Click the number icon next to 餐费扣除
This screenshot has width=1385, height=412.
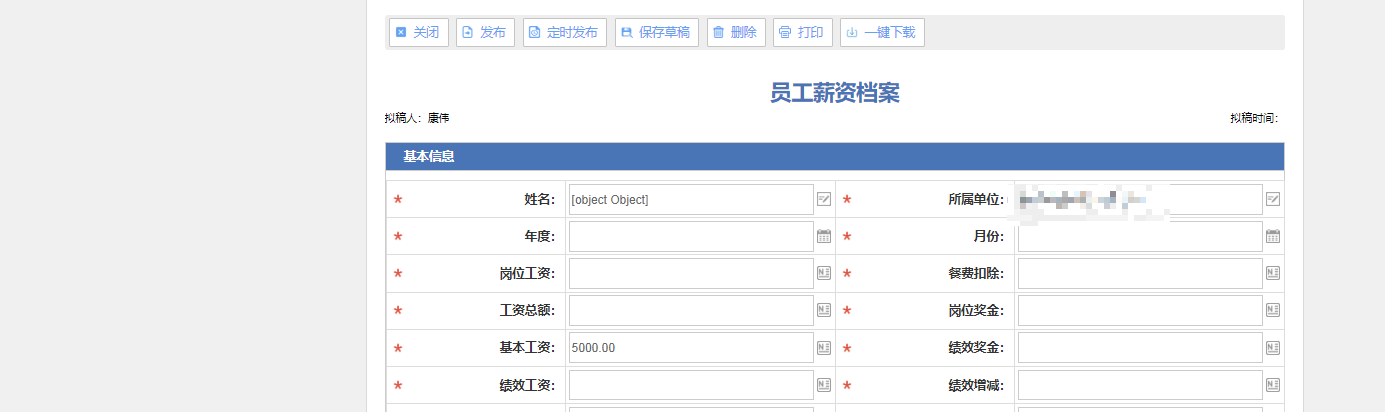1273,273
